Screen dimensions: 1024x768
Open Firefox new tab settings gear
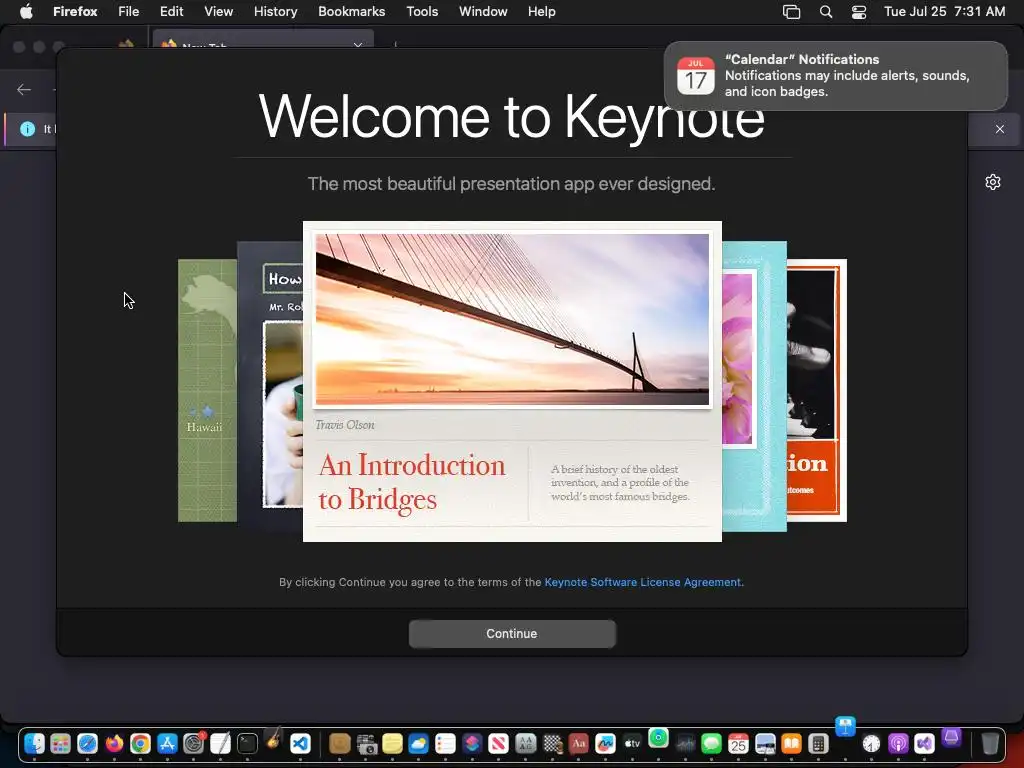tap(993, 182)
